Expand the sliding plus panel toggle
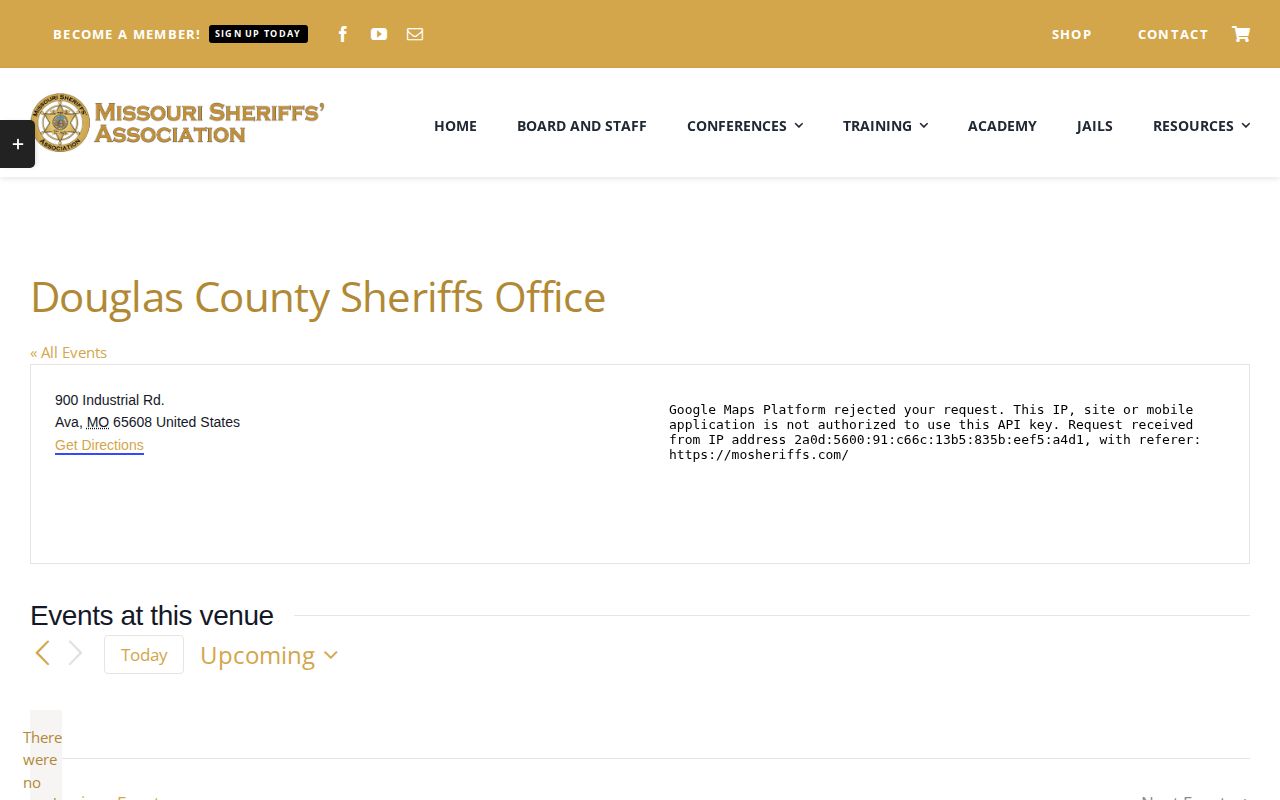The image size is (1280, 800). pyautogui.click(x=17, y=144)
